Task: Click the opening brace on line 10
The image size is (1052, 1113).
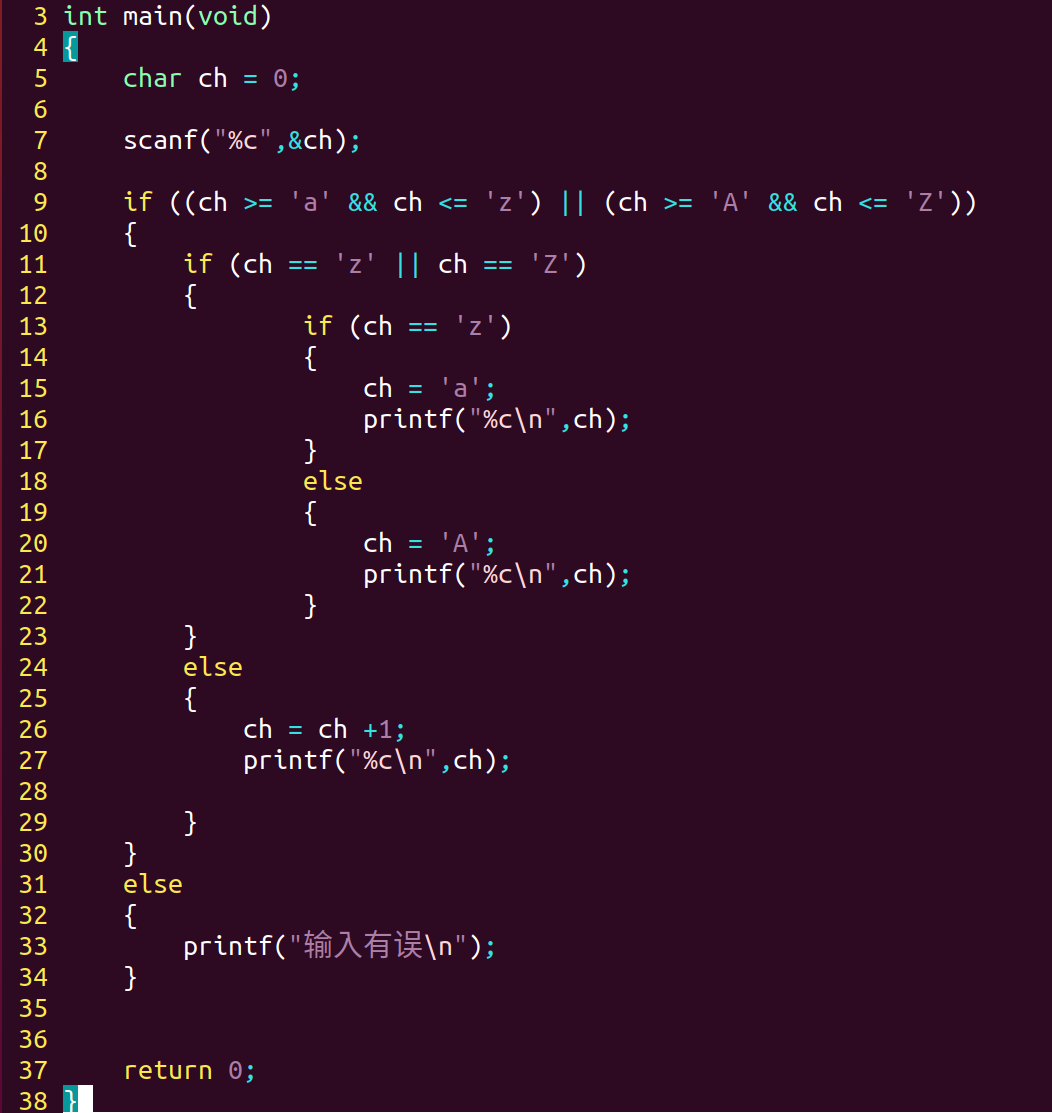Action: 131,234
